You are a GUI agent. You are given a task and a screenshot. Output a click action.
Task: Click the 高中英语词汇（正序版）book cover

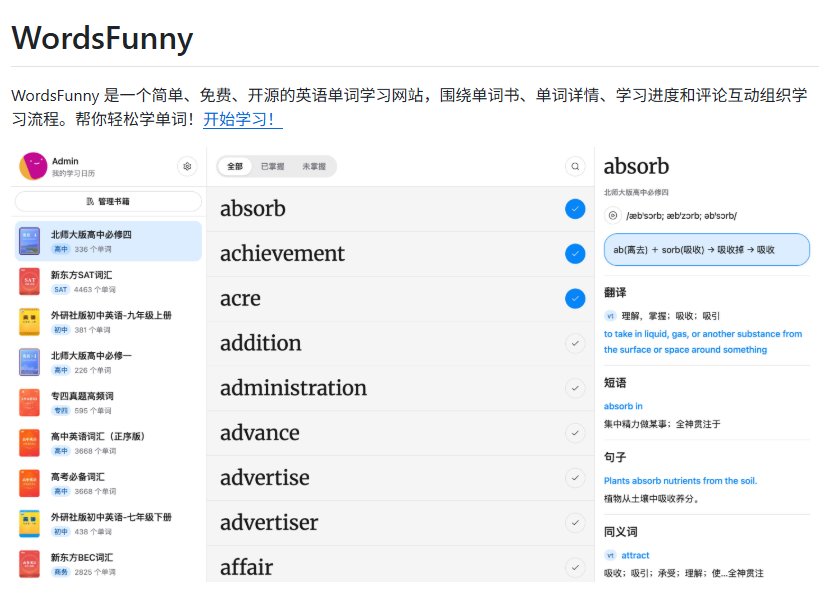click(29, 443)
